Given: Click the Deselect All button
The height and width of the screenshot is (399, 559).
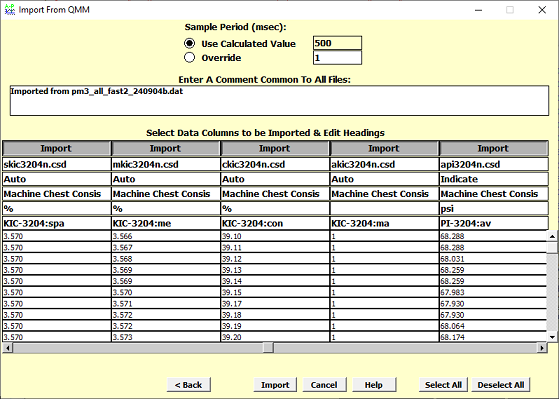Looking at the screenshot, I should tap(501, 385).
